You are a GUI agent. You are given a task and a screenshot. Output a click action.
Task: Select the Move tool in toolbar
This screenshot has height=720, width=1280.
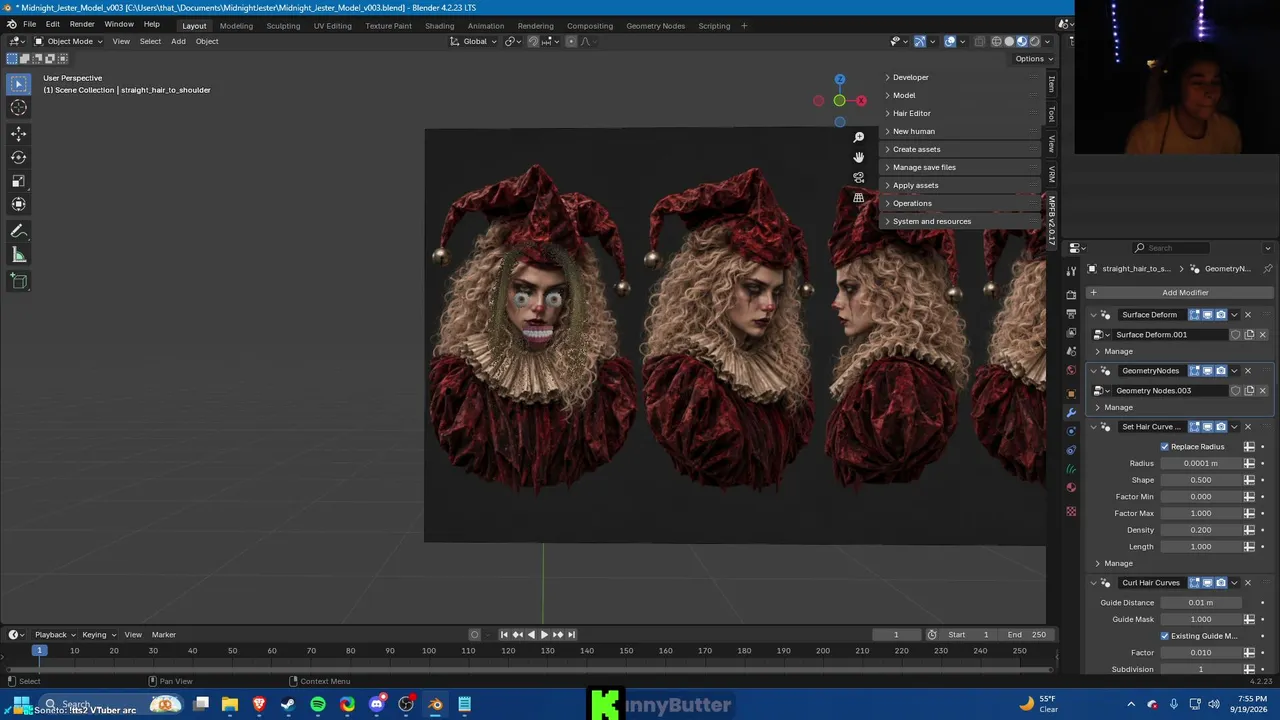click(18, 133)
